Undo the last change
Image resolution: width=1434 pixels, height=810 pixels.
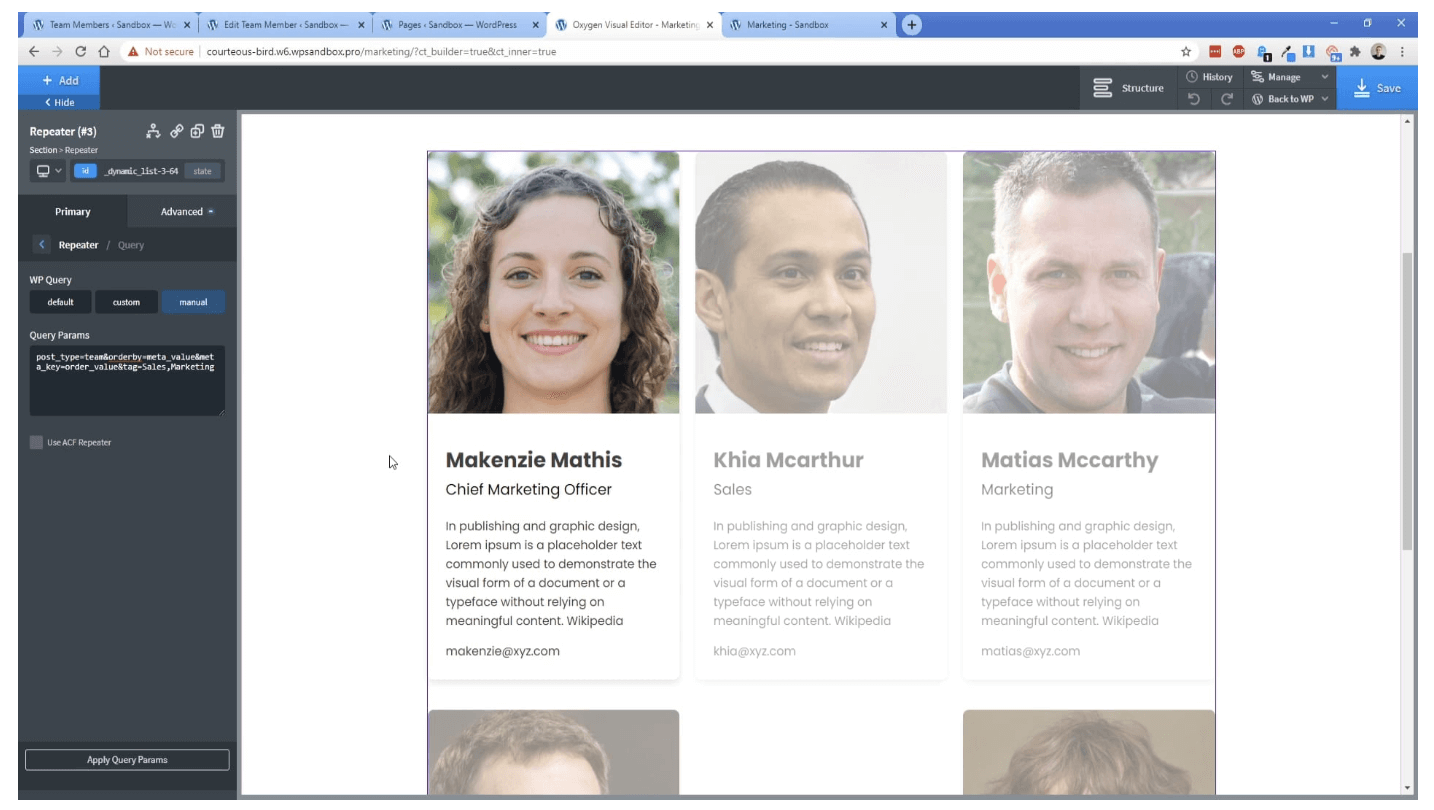pyautogui.click(x=1193, y=99)
